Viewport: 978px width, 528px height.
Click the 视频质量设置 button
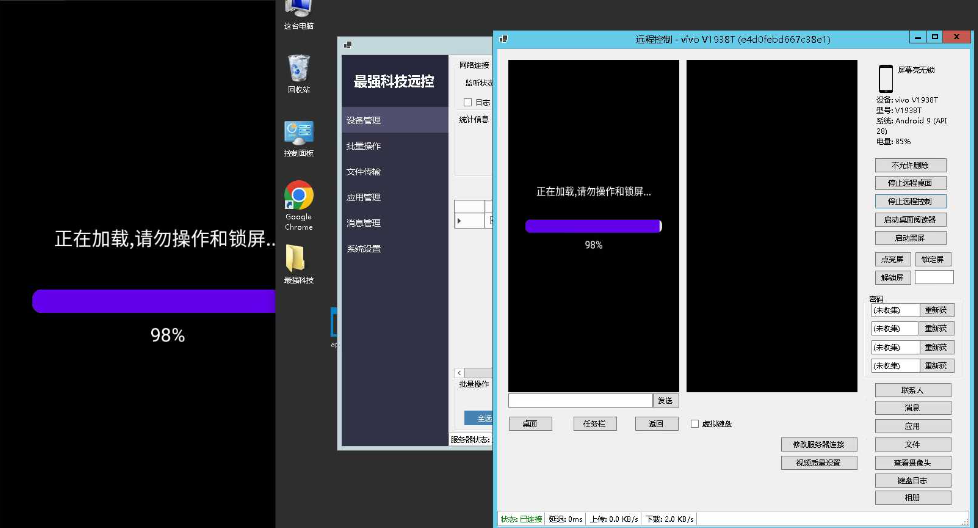tap(819, 463)
